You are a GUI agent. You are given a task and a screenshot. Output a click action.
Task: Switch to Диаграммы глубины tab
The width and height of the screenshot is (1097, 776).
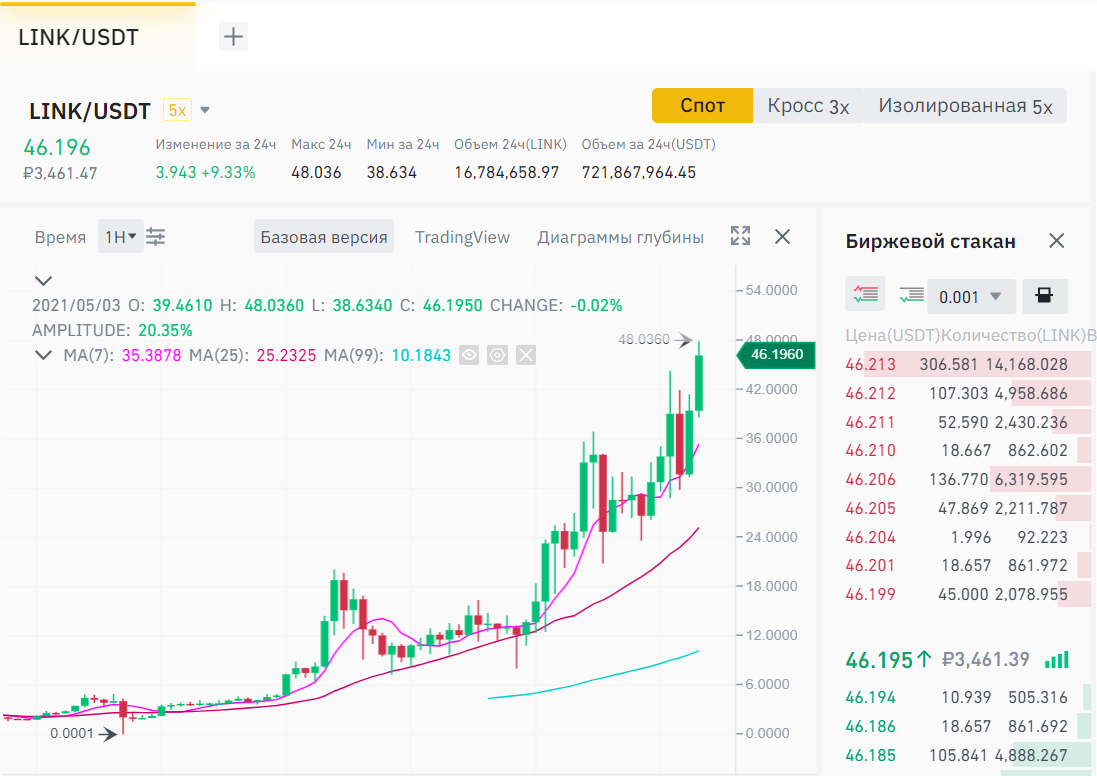pos(620,237)
